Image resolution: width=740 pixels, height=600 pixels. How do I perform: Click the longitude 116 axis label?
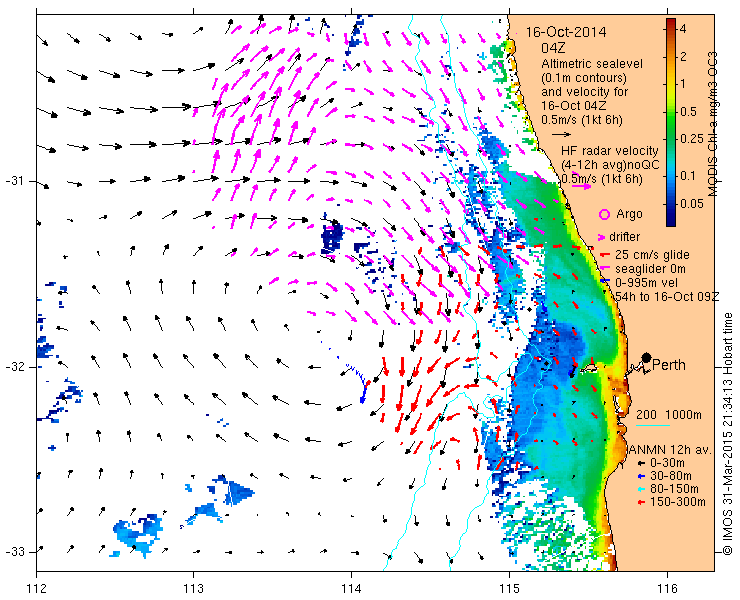[667, 589]
